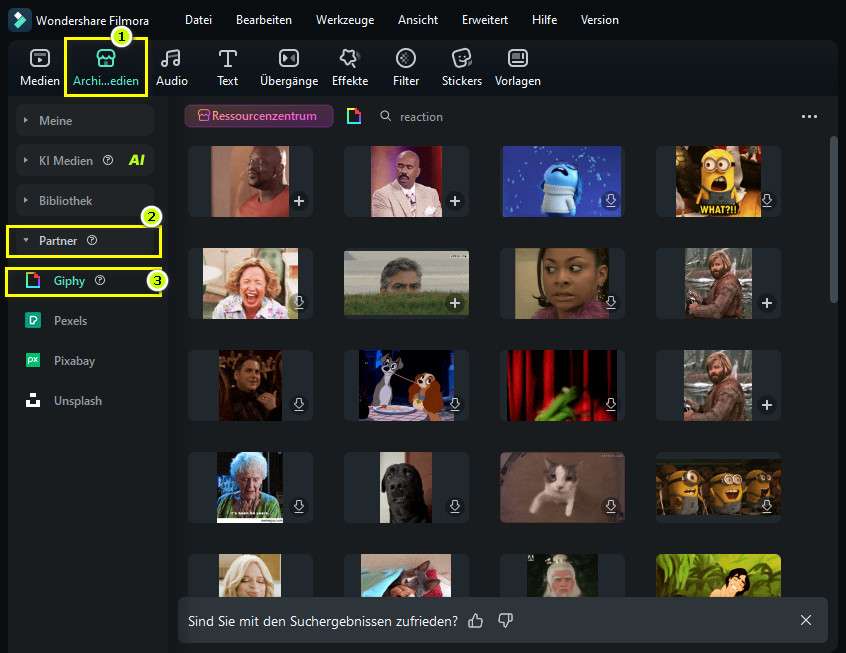Add the bald man in orange shirt GIF

(x=299, y=201)
